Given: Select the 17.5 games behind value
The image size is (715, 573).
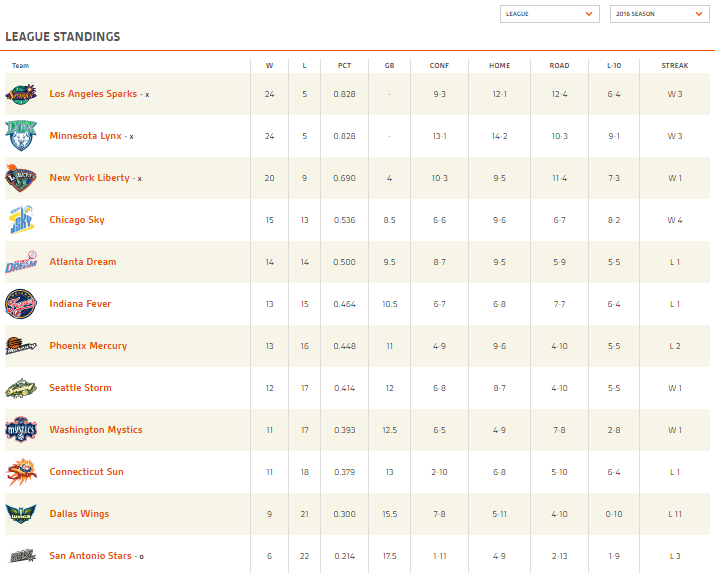Looking at the screenshot, I should 389,556.
